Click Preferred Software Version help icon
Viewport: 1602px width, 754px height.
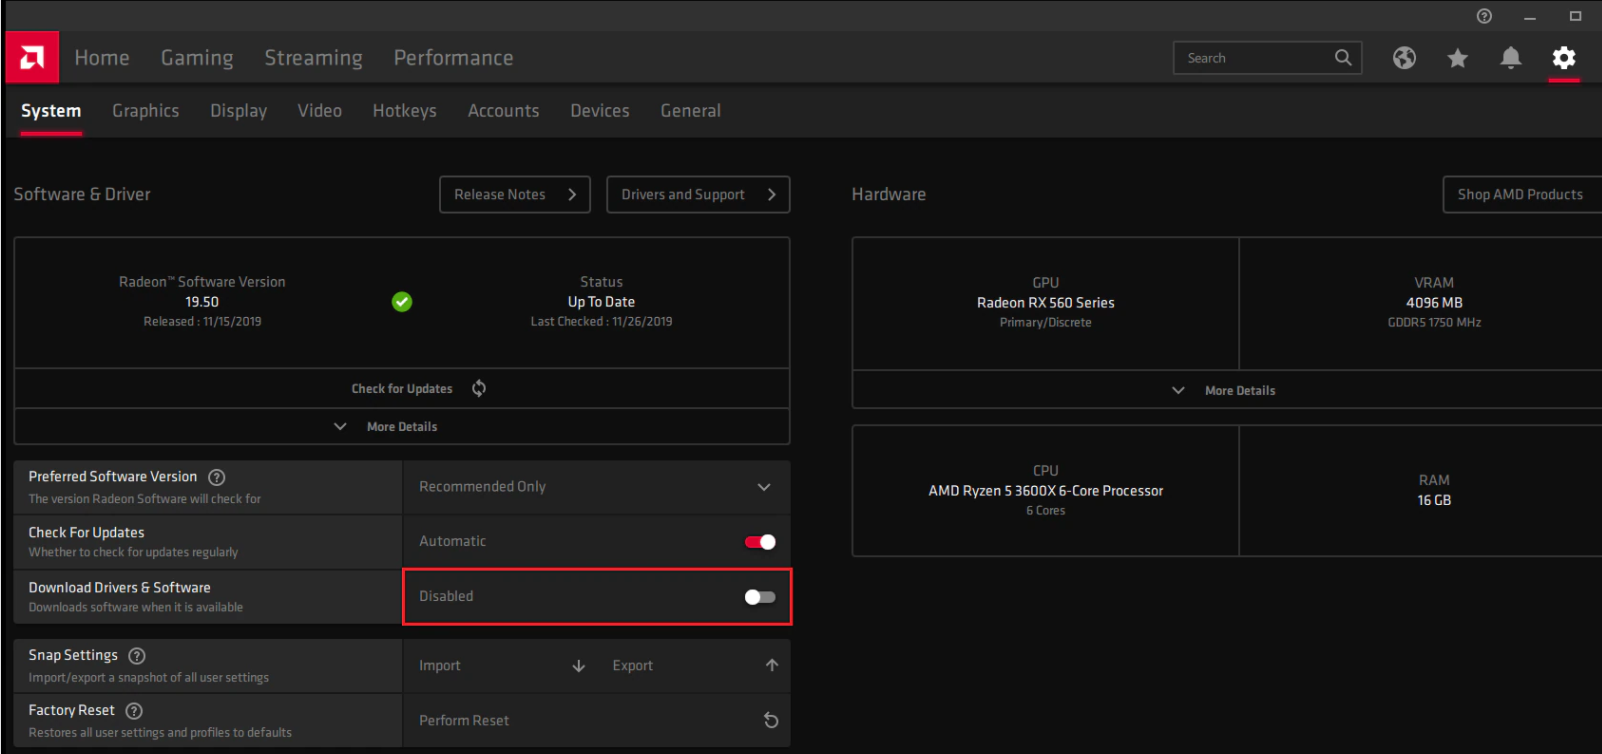point(217,477)
